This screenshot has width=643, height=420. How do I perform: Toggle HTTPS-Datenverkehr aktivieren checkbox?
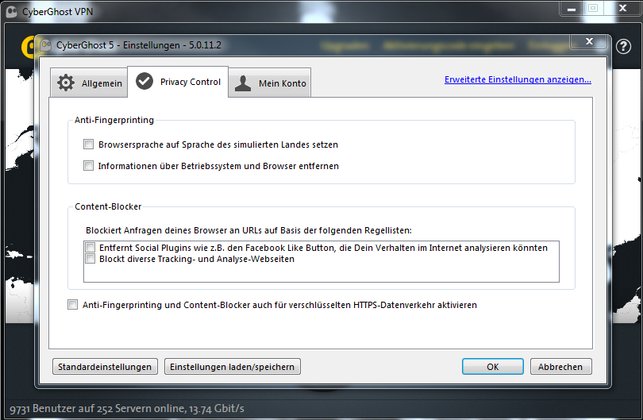73,304
